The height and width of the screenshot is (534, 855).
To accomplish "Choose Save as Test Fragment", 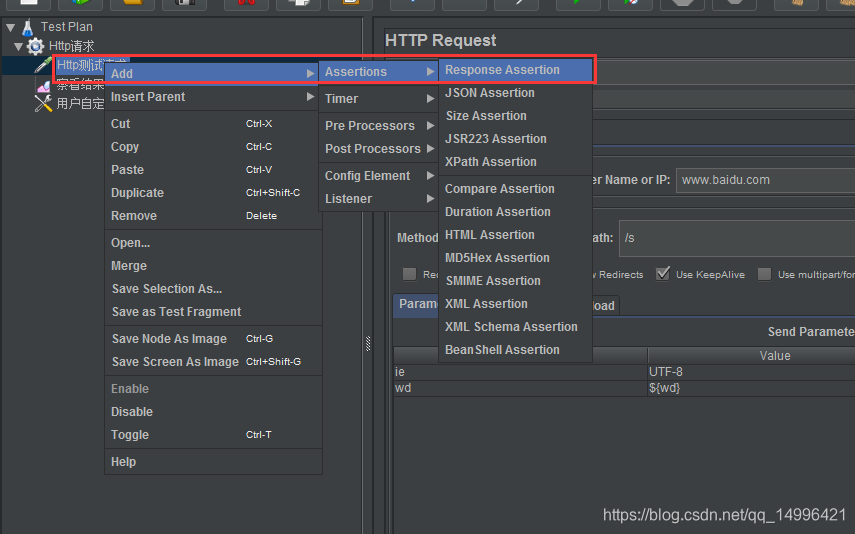I will point(212,311).
